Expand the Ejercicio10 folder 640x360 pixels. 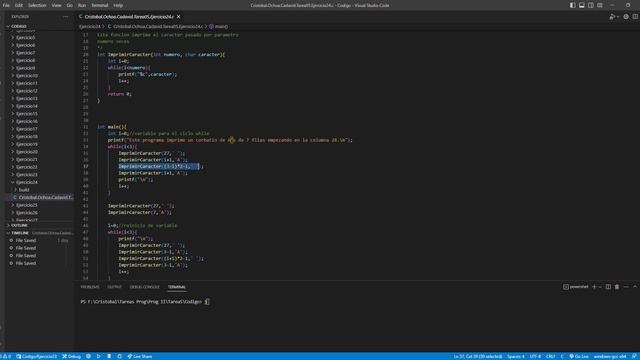39,76
